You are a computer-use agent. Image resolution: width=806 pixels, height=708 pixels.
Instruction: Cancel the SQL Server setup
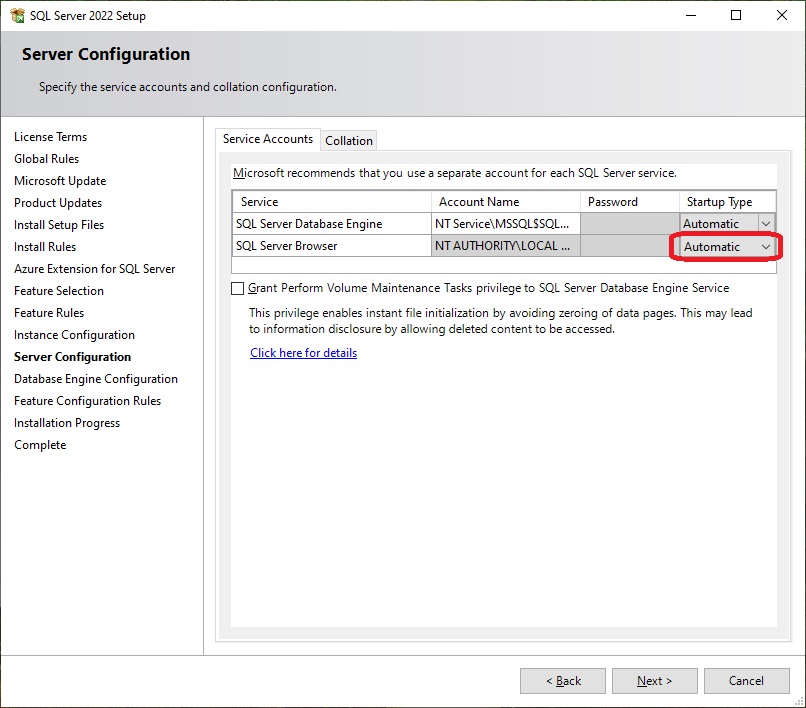click(746, 681)
